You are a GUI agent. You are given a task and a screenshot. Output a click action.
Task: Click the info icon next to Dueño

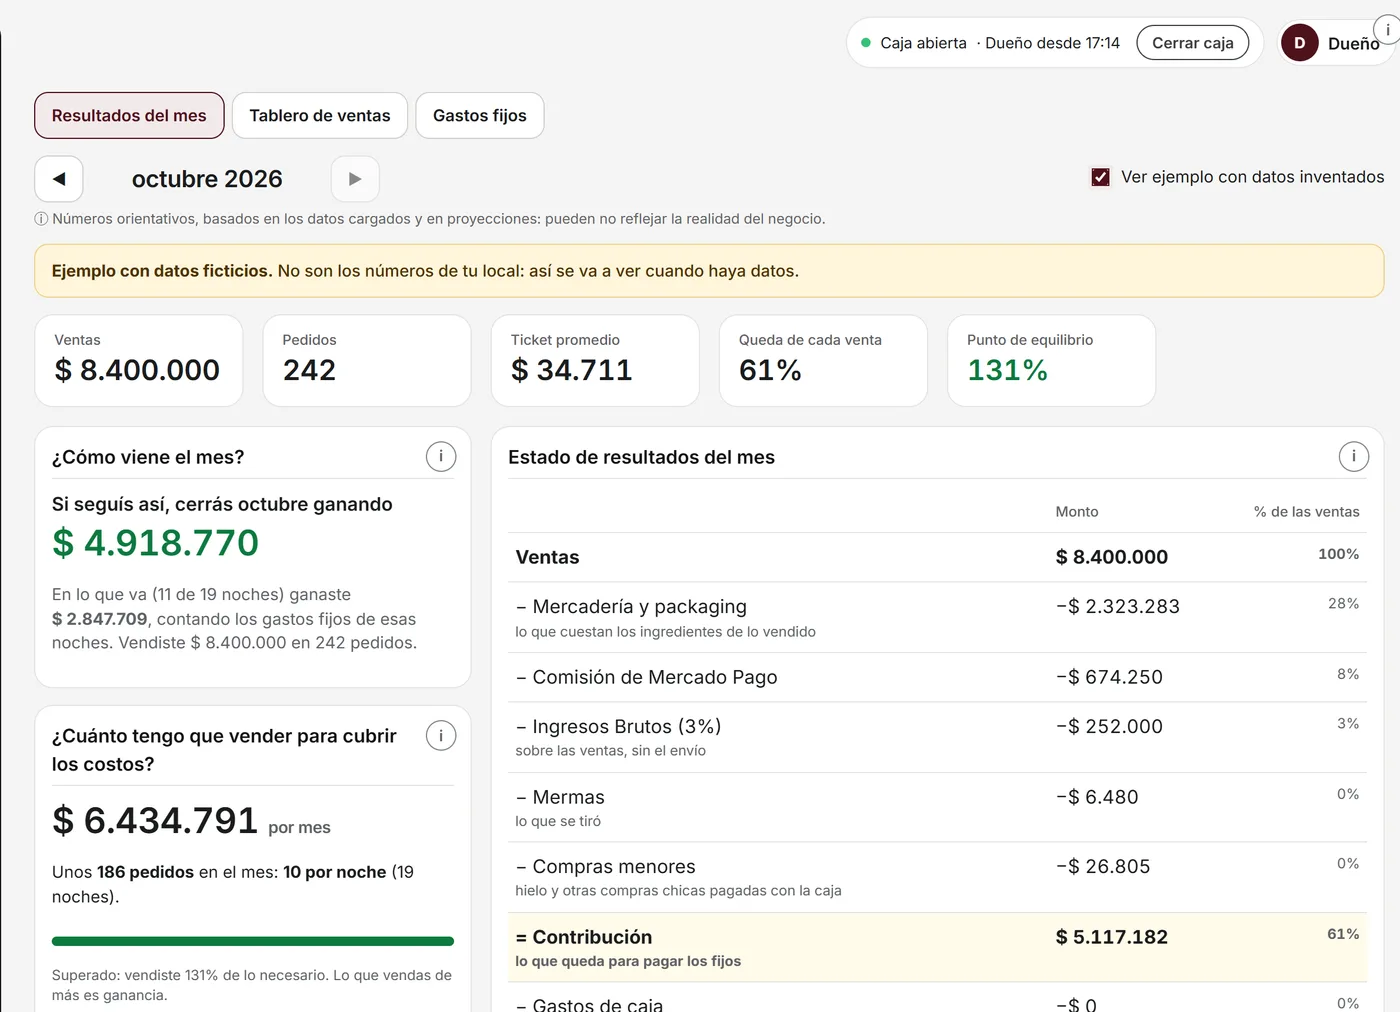(1387, 30)
